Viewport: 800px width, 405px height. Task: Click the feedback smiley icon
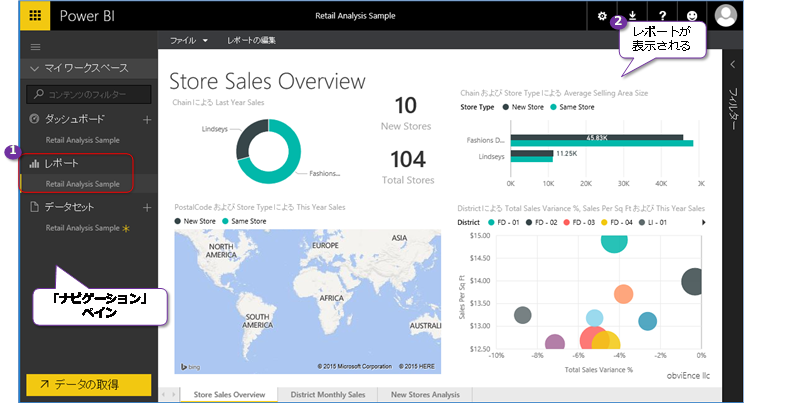tap(692, 16)
